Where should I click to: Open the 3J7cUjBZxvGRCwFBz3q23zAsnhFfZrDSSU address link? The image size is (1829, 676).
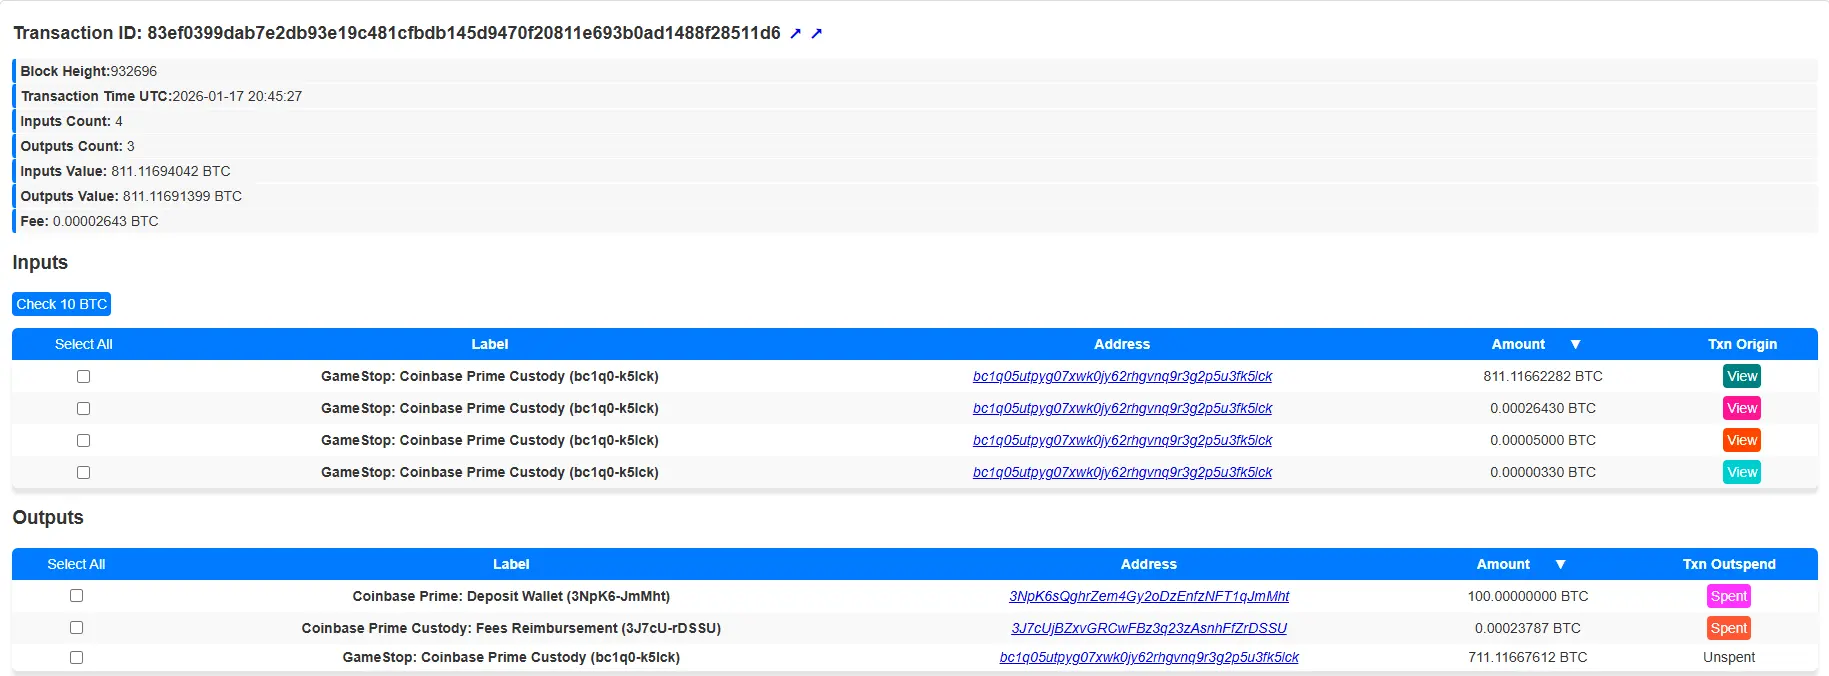point(1148,628)
